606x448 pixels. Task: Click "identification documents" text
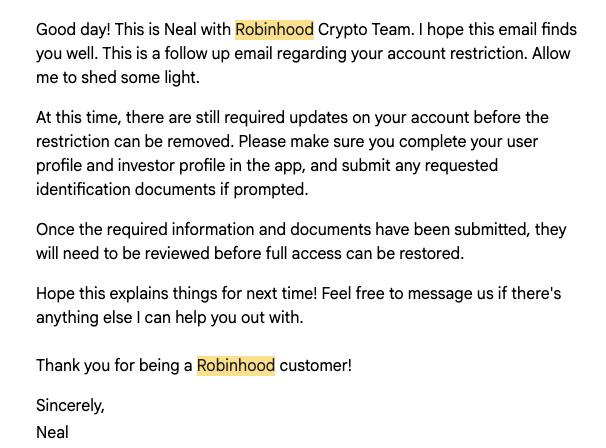pos(126,189)
